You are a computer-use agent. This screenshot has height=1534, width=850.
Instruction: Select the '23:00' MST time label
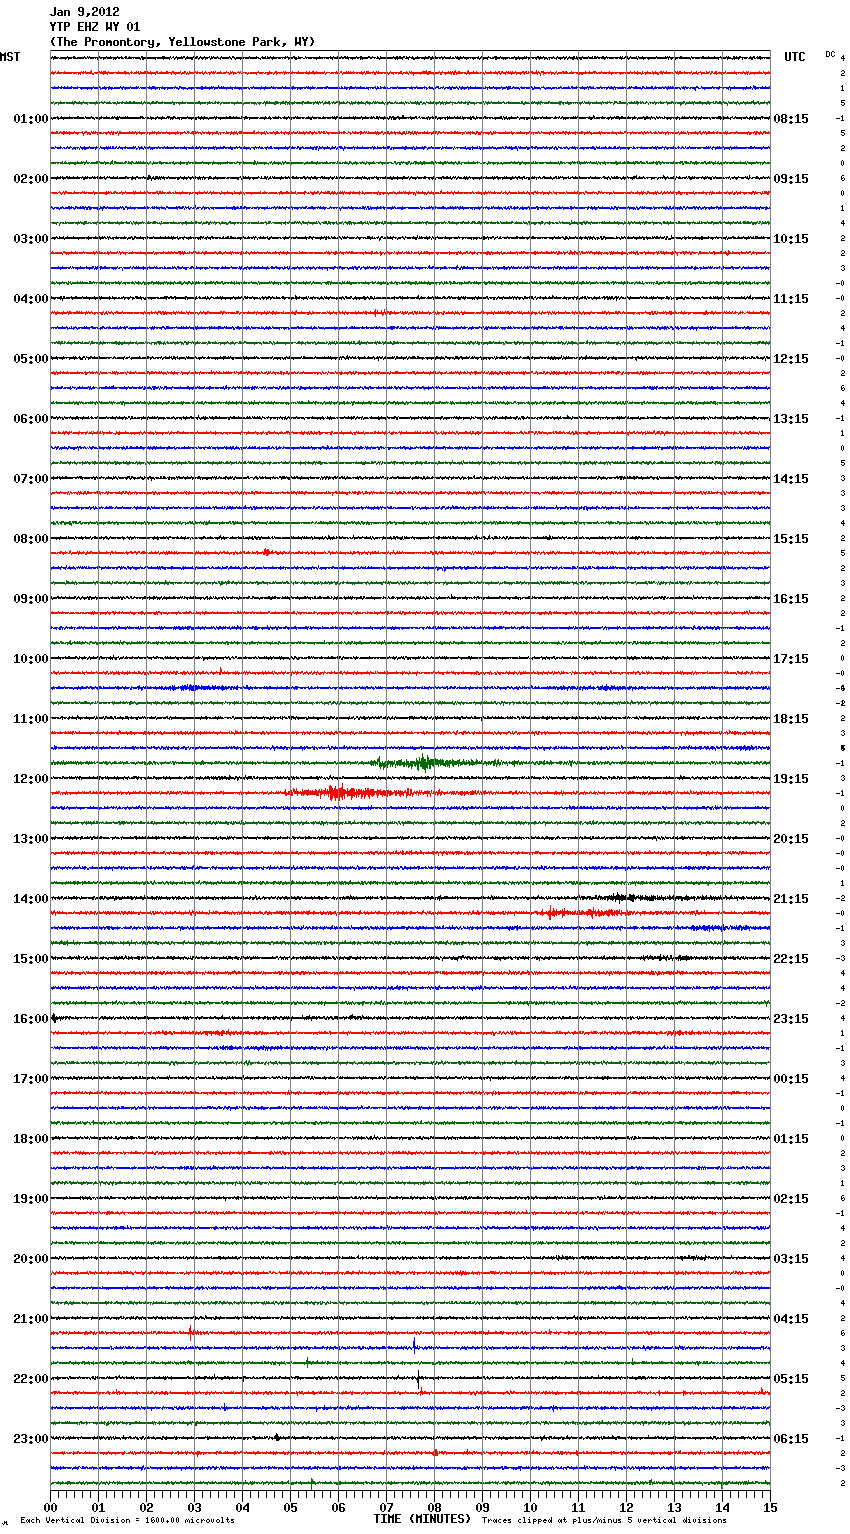point(31,1439)
